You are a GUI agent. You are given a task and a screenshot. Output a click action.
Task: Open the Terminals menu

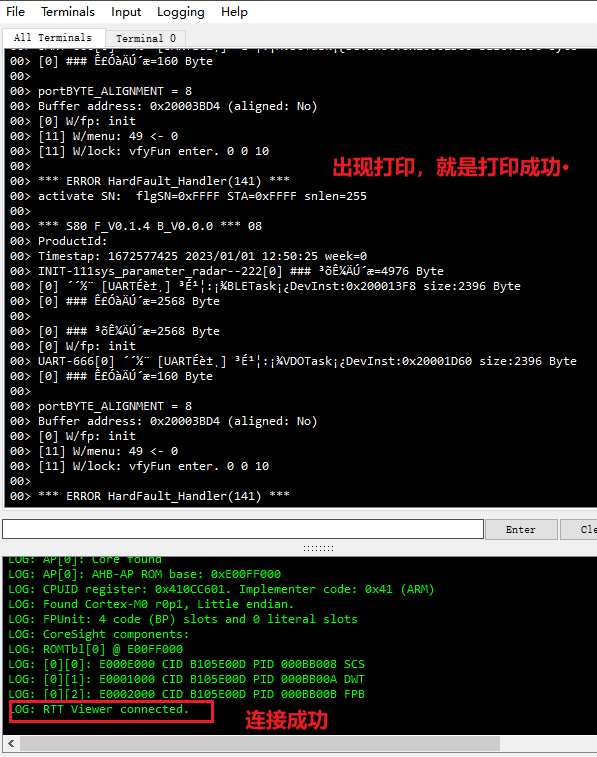68,12
